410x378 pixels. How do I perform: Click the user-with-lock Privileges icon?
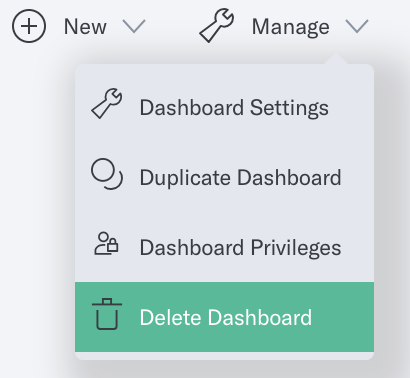pos(106,244)
